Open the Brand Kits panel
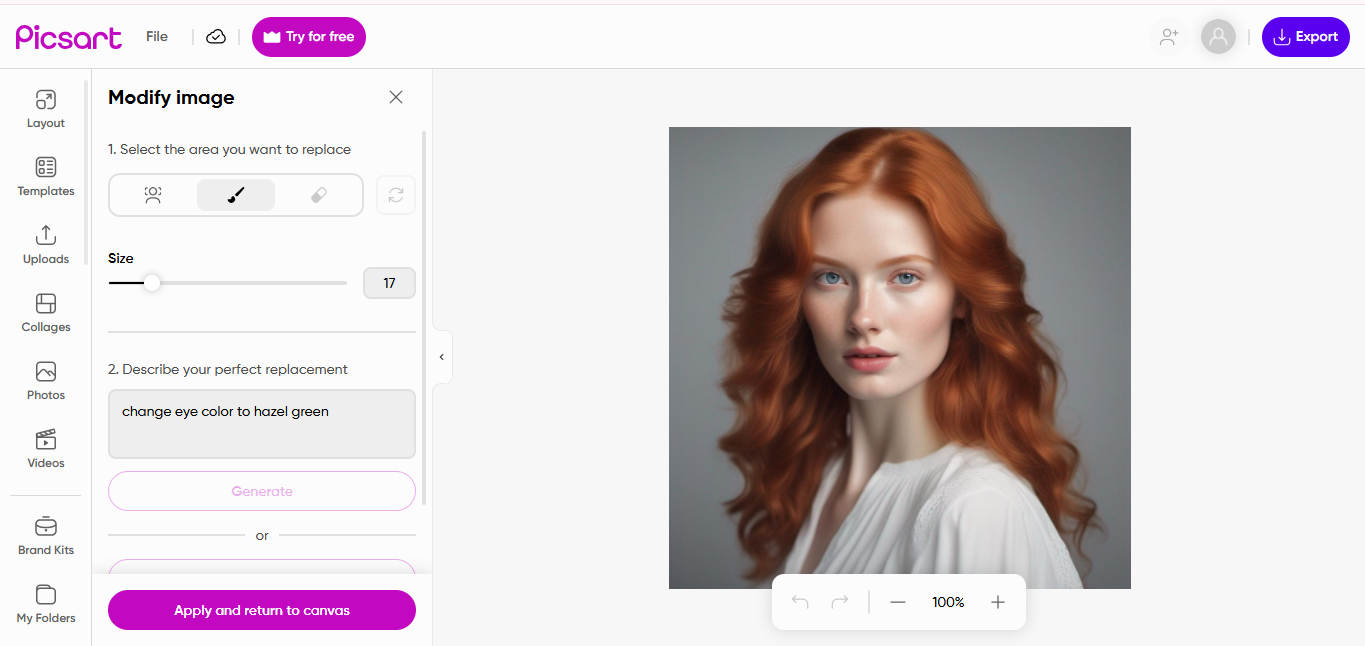The height and width of the screenshot is (646, 1365). 45,534
